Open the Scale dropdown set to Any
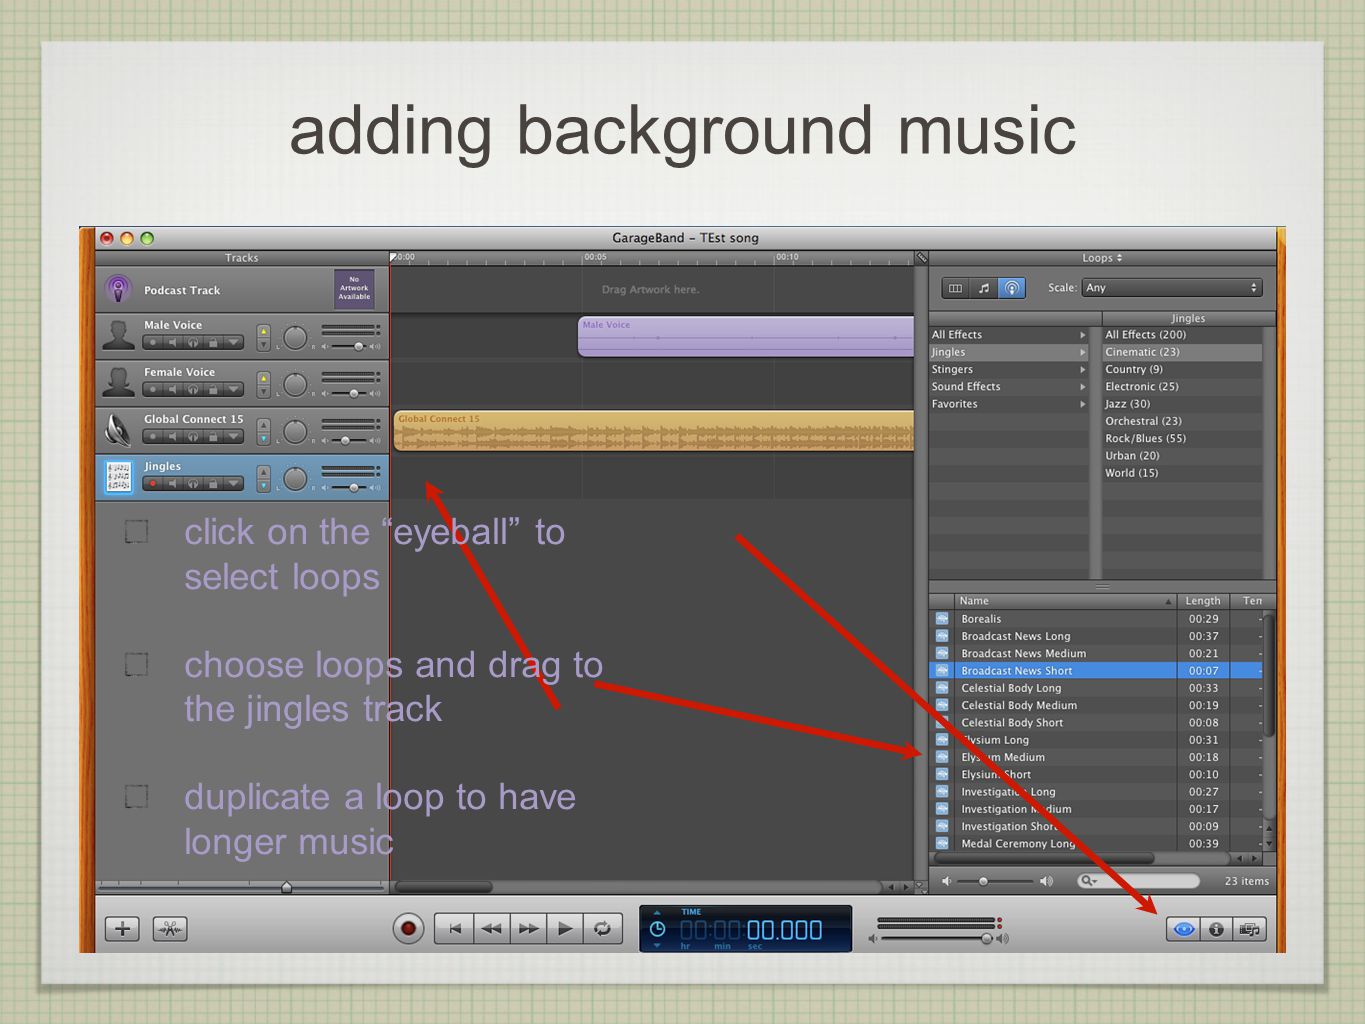The height and width of the screenshot is (1024, 1365). [x=1172, y=288]
